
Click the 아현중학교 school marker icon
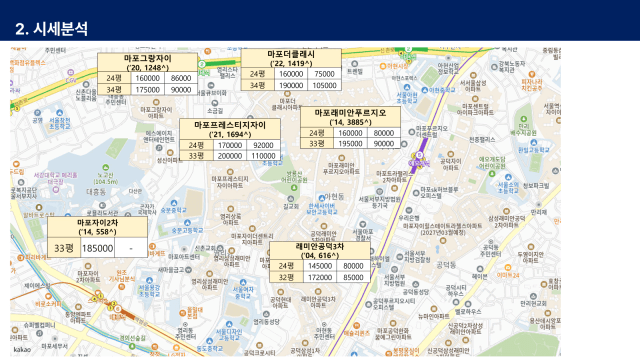click(x=425, y=90)
